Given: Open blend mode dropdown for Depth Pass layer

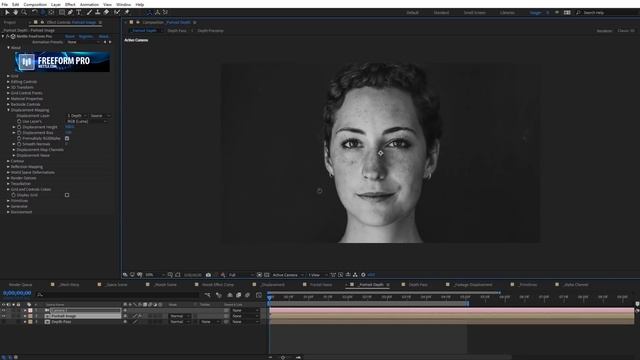Looking at the screenshot, I should (x=180, y=322).
